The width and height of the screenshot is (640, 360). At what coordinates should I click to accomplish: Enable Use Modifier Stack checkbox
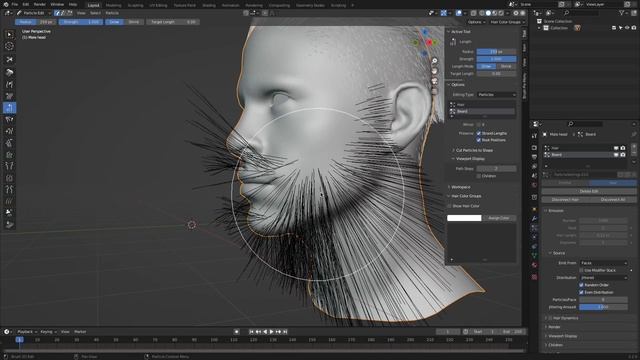[x=581, y=270]
